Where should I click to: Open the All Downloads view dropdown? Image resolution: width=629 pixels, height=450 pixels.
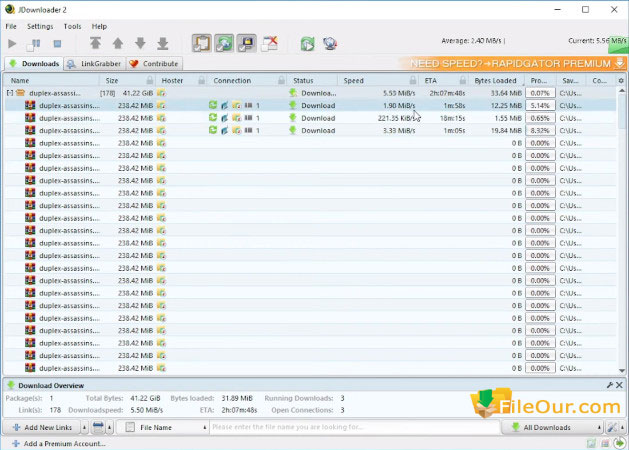(x=553, y=428)
